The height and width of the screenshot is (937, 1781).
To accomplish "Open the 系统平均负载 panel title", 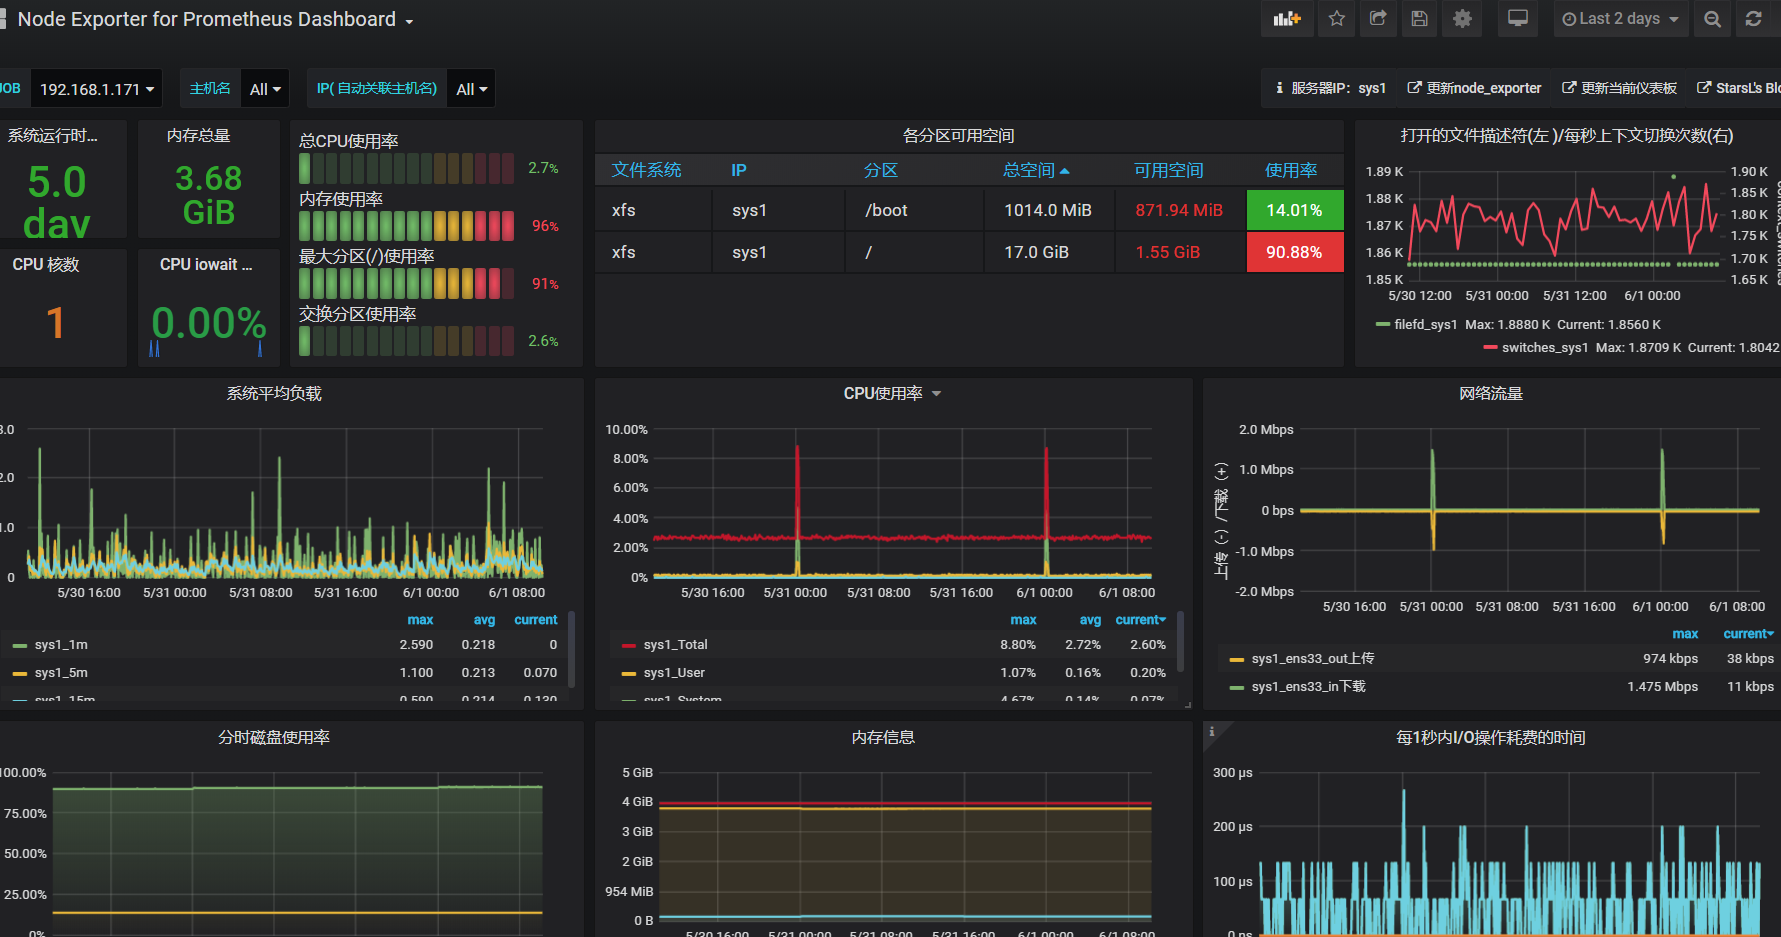I will click(x=274, y=393).
